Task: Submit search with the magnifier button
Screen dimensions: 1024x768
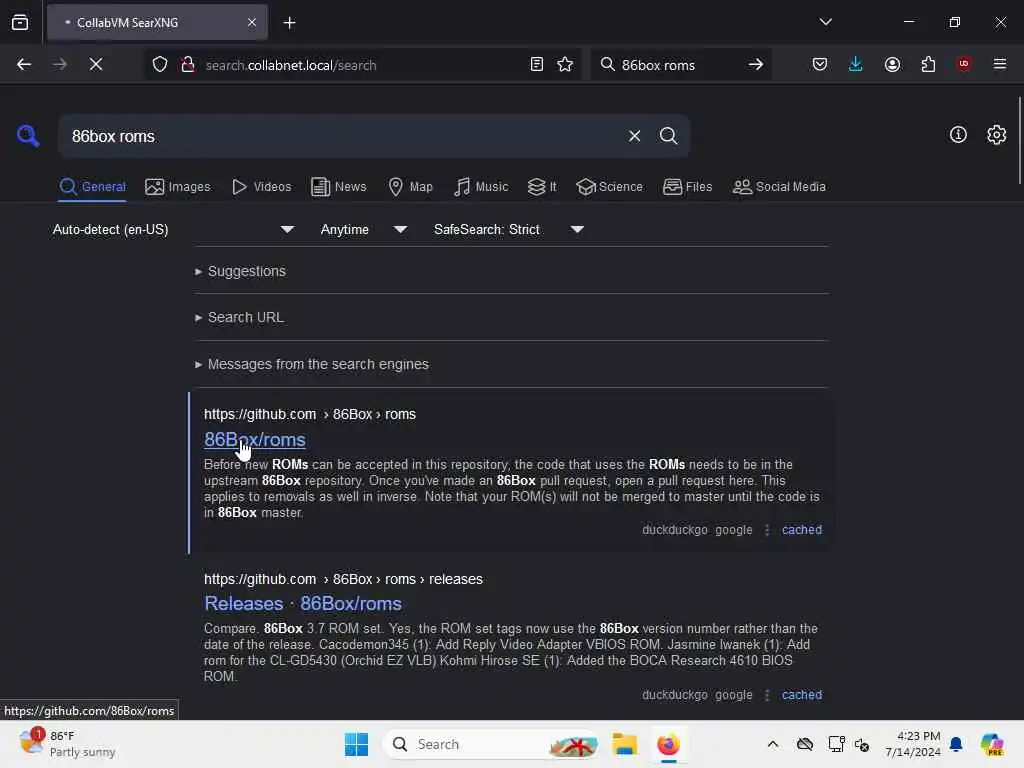Action: [x=668, y=136]
